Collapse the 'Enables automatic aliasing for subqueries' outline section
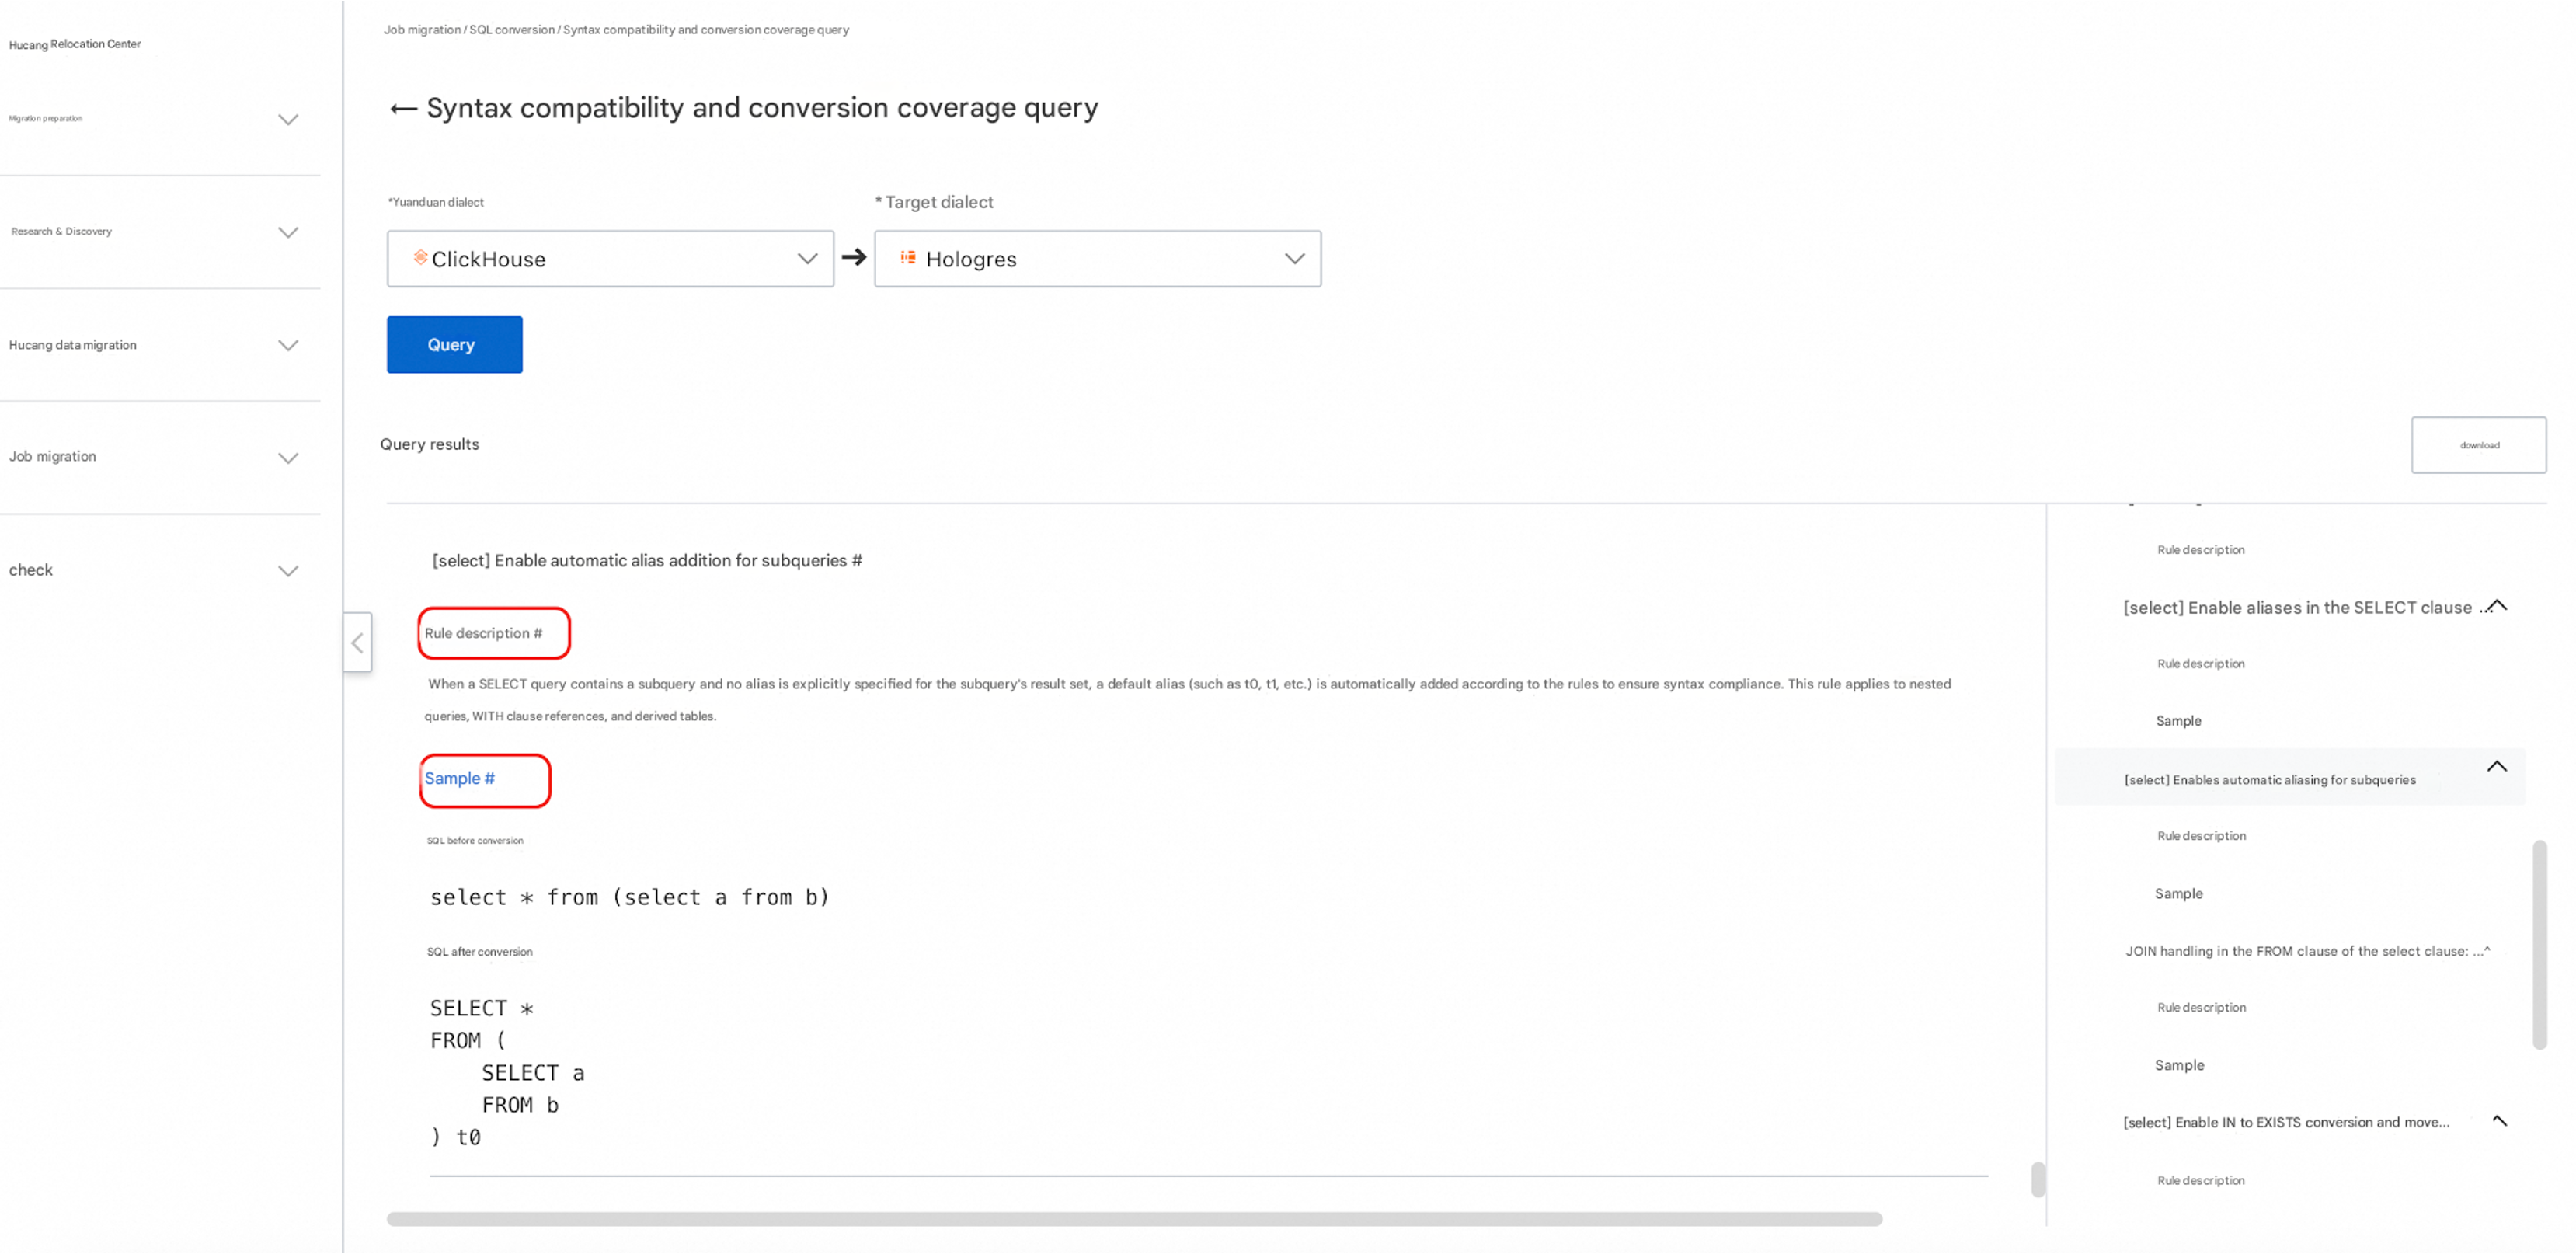This screenshot has width=2576, height=1254. point(2497,767)
